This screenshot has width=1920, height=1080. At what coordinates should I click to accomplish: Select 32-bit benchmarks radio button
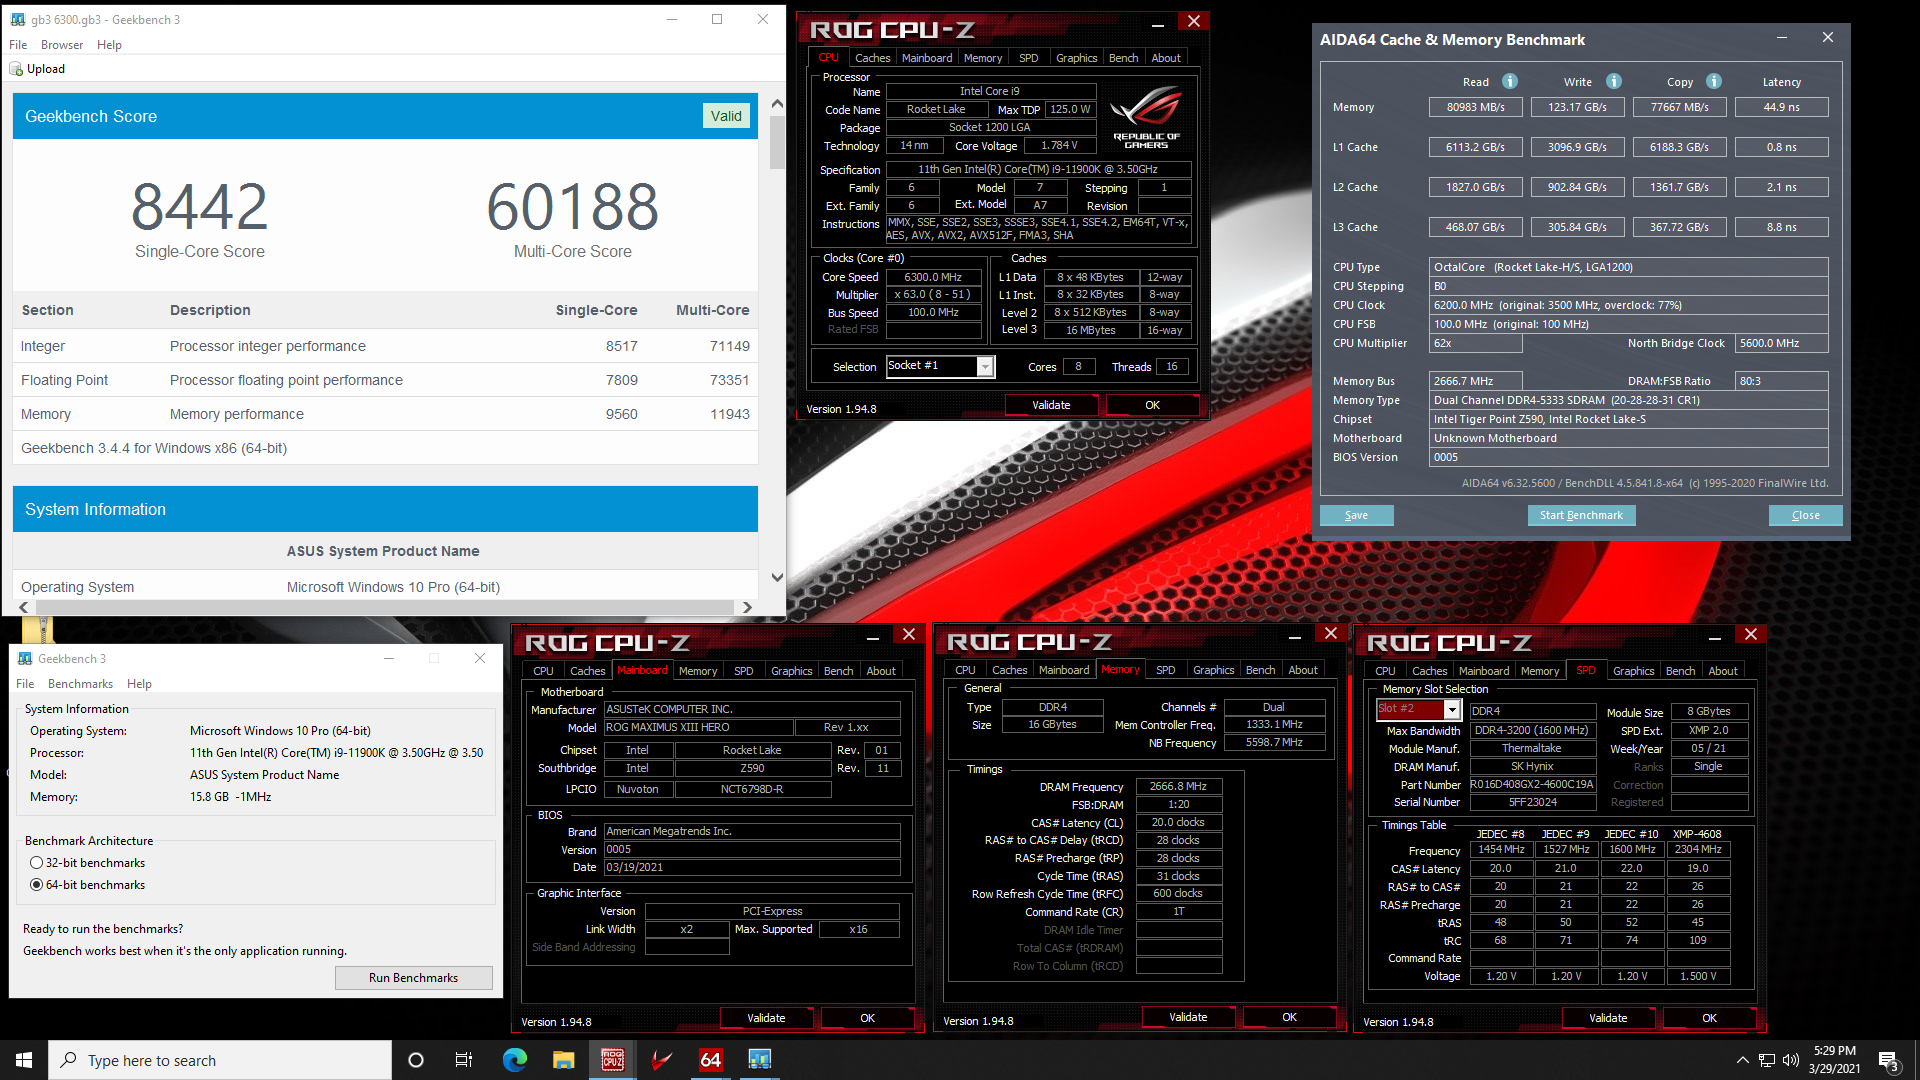click(37, 863)
